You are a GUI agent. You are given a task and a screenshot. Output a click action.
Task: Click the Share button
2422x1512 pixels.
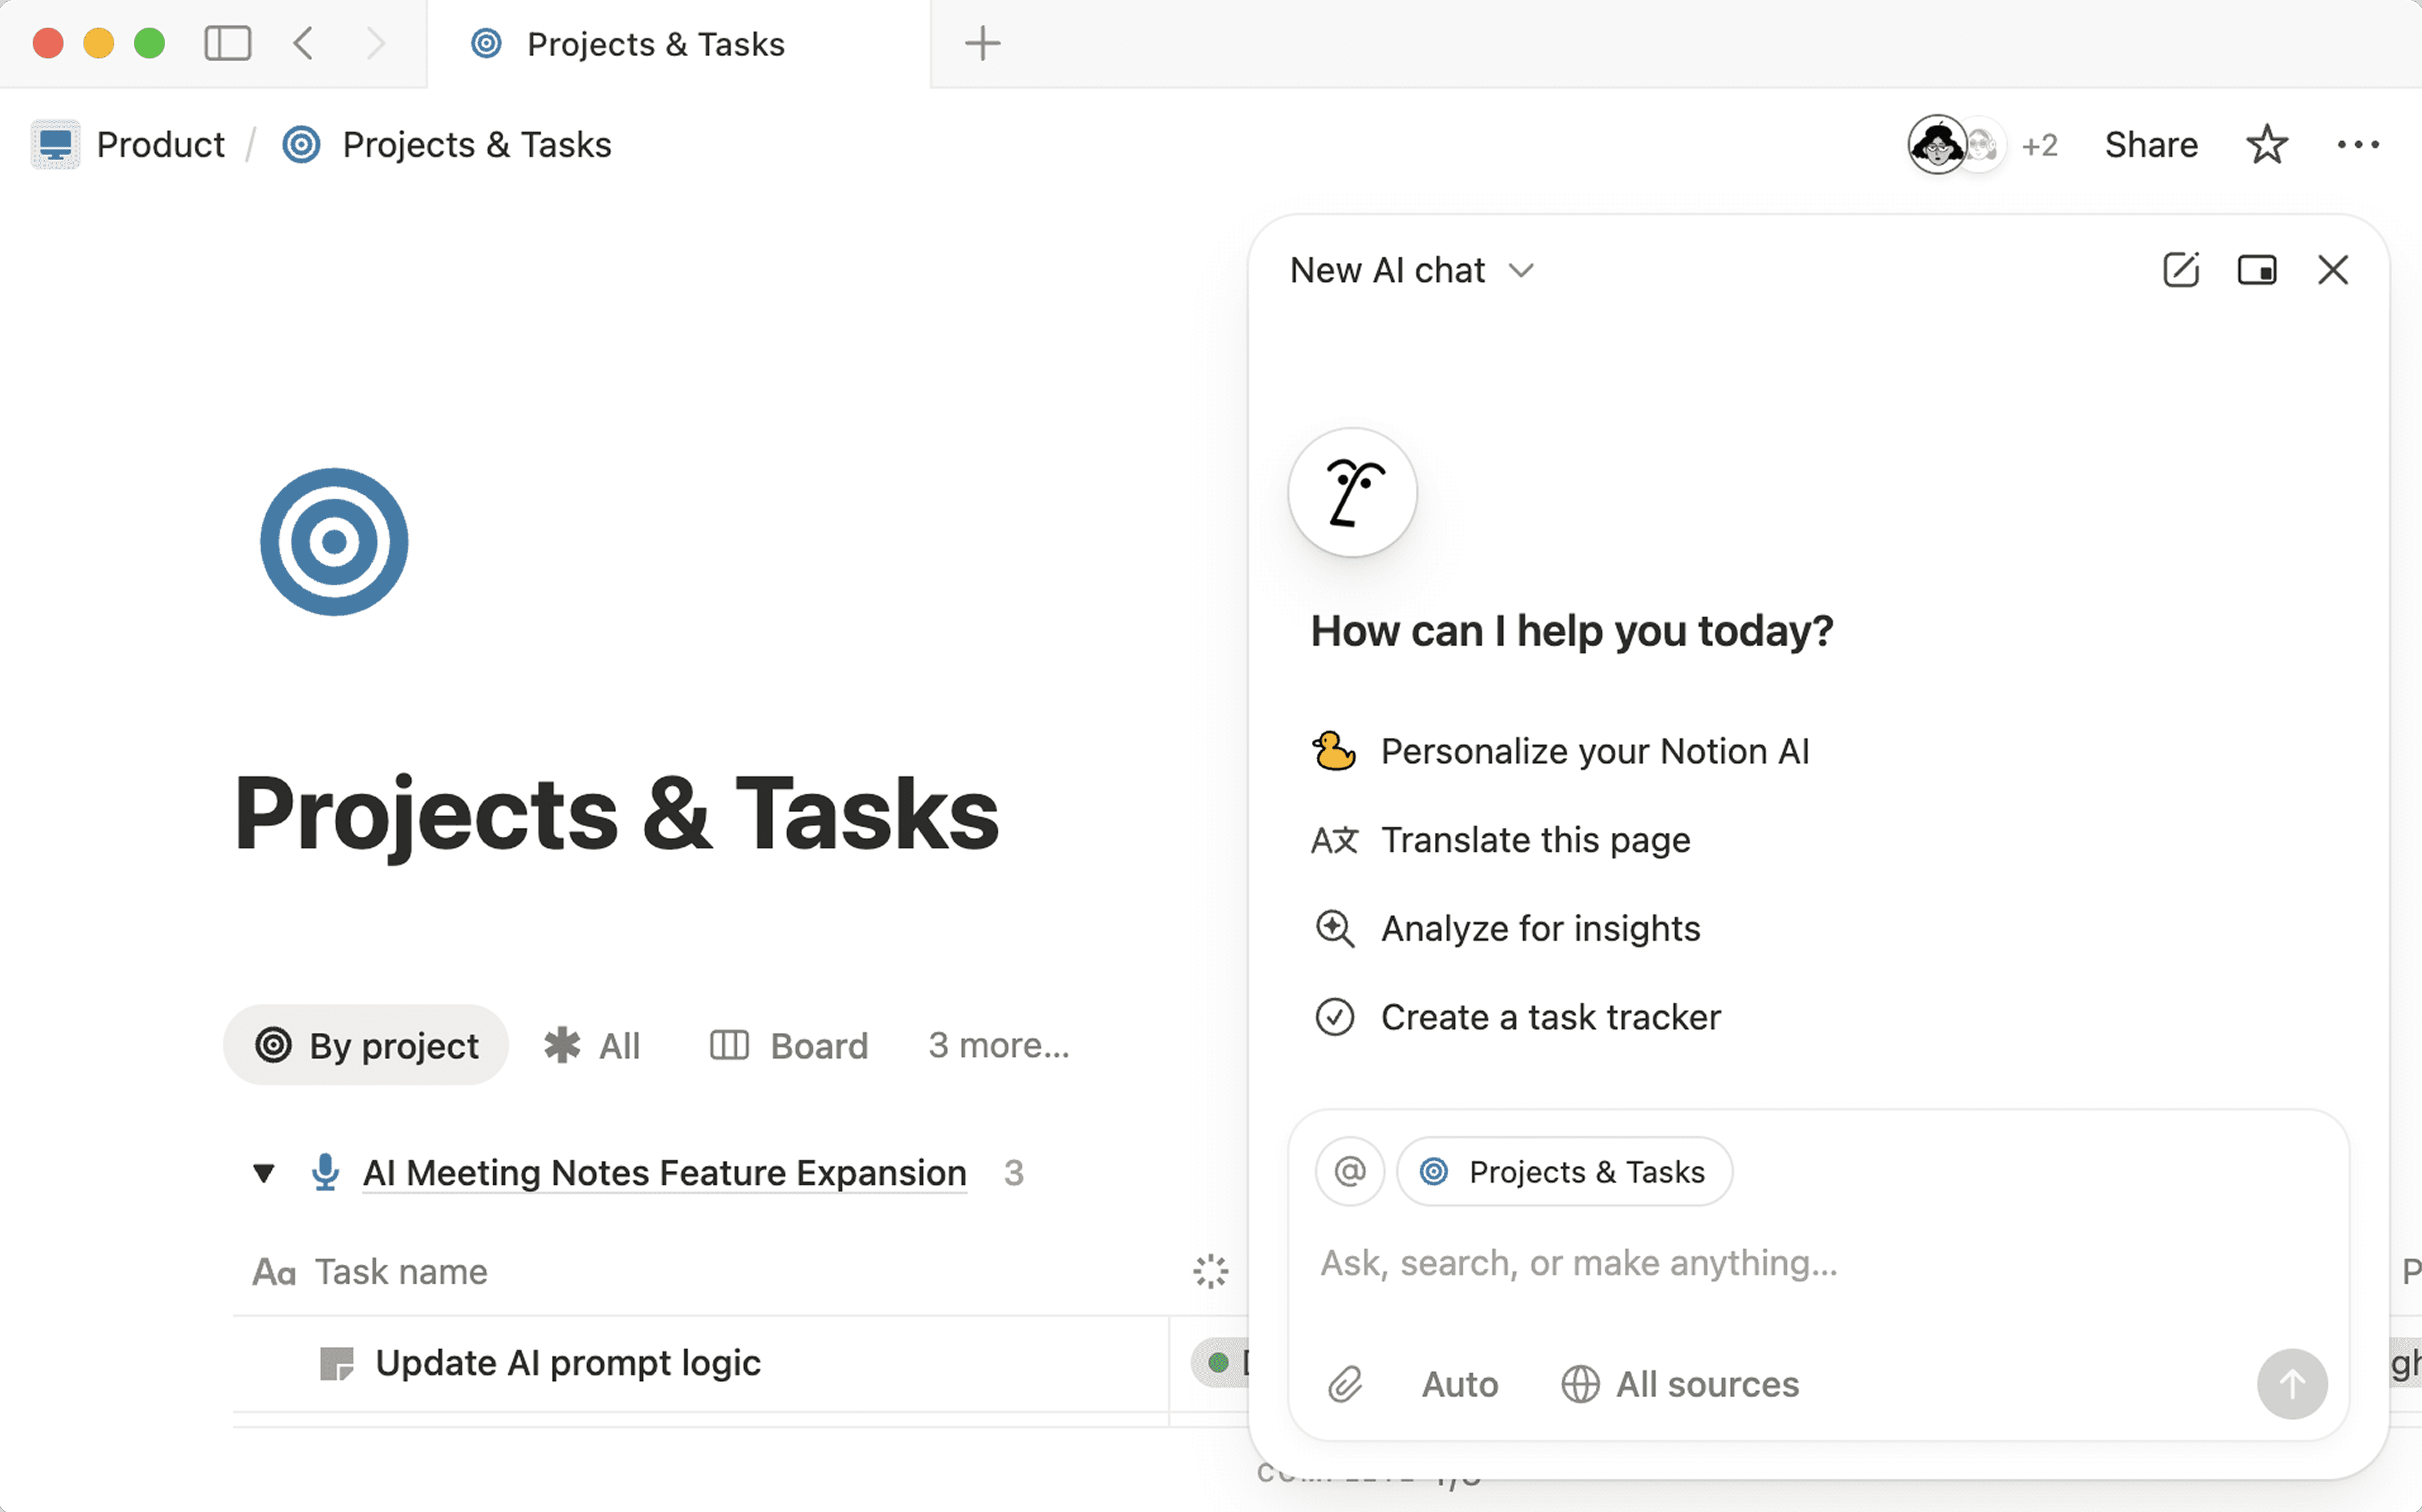[2151, 144]
